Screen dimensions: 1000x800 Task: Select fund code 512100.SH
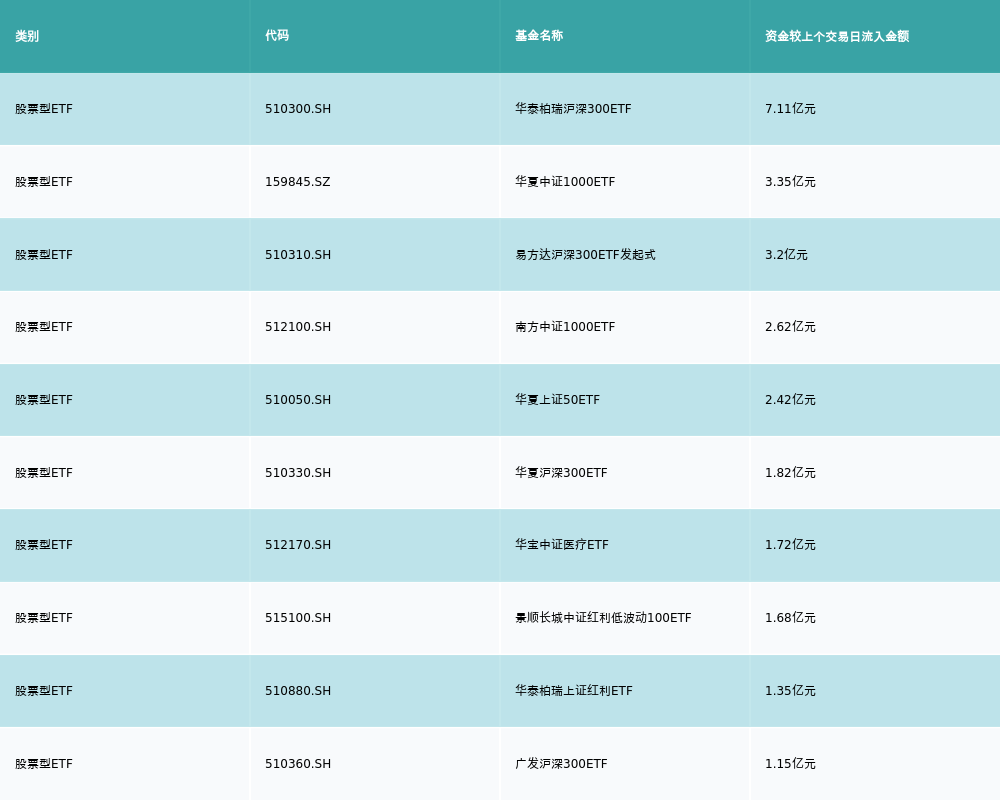(x=298, y=327)
